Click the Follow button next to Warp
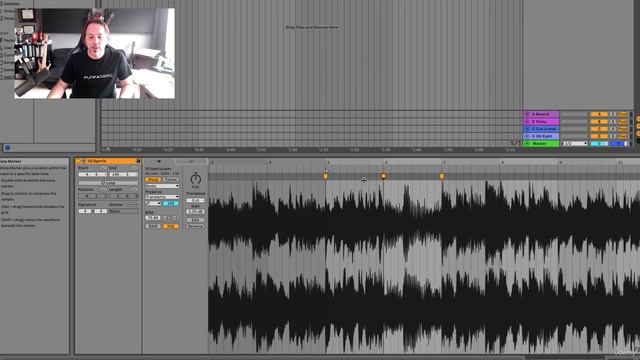Image resolution: width=640 pixels, height=360 pixels. coord(171,180)
